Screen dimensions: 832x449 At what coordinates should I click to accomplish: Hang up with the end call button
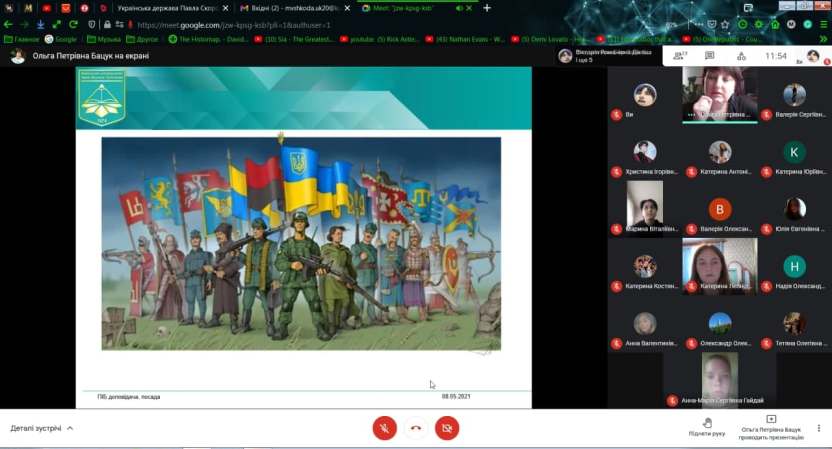pyautogui.click(x=415, y=428)
